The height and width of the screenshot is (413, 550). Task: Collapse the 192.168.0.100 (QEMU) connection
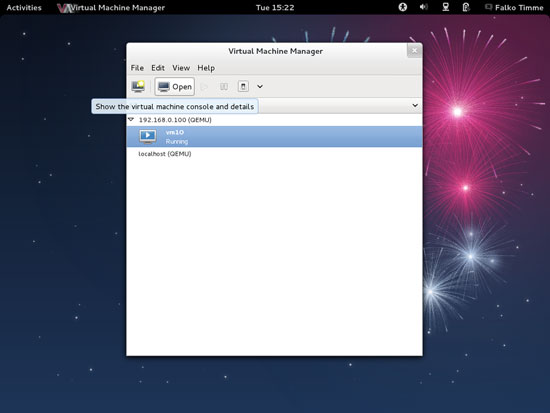(x=131, y=120)
